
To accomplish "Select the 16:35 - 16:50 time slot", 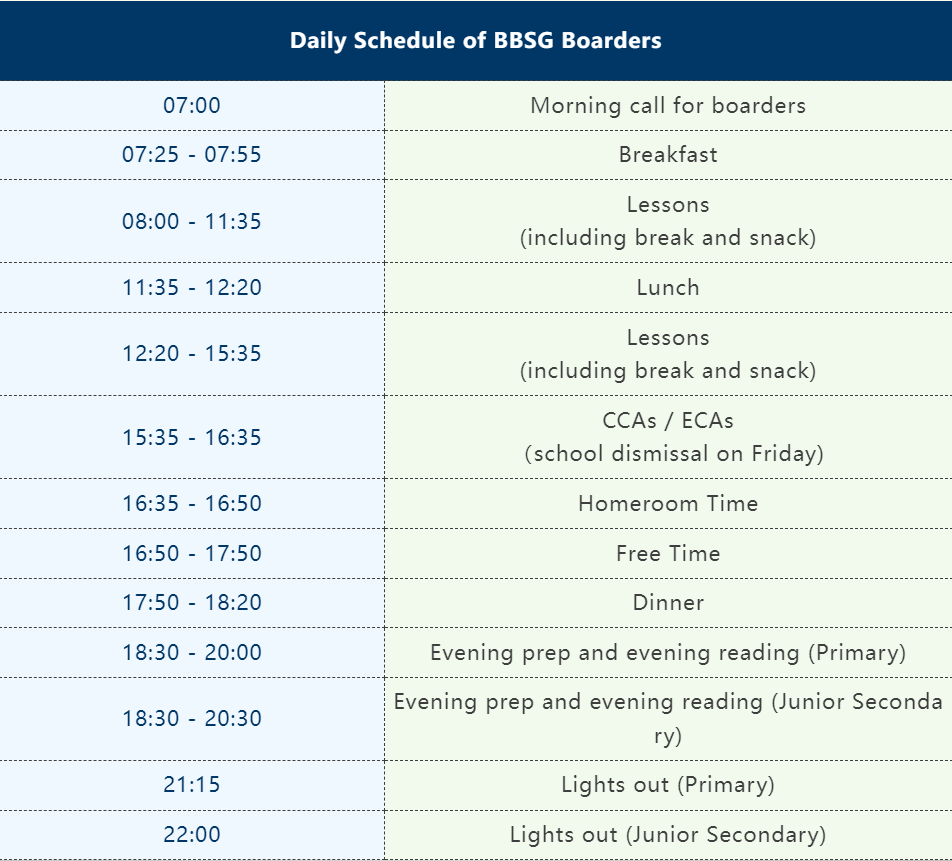I will tap(192, 504).
